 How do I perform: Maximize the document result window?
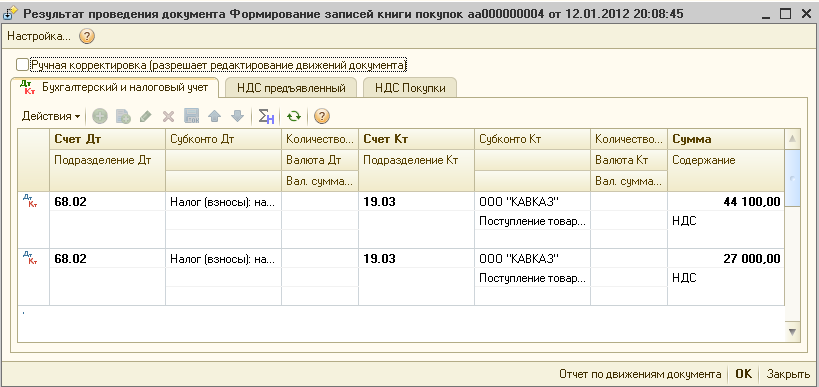coord(786,14)
